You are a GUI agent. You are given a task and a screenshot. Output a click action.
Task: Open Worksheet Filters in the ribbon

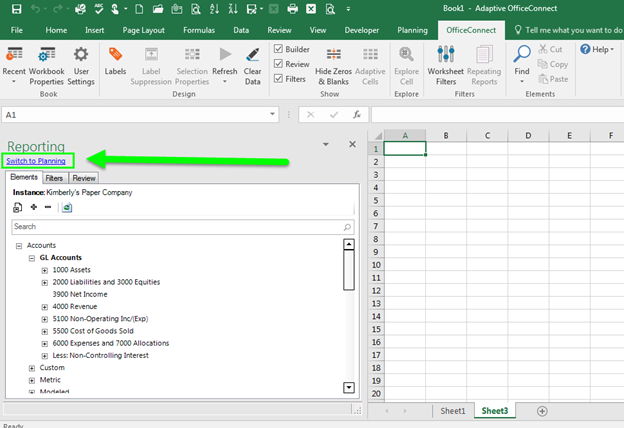[445, 66]
